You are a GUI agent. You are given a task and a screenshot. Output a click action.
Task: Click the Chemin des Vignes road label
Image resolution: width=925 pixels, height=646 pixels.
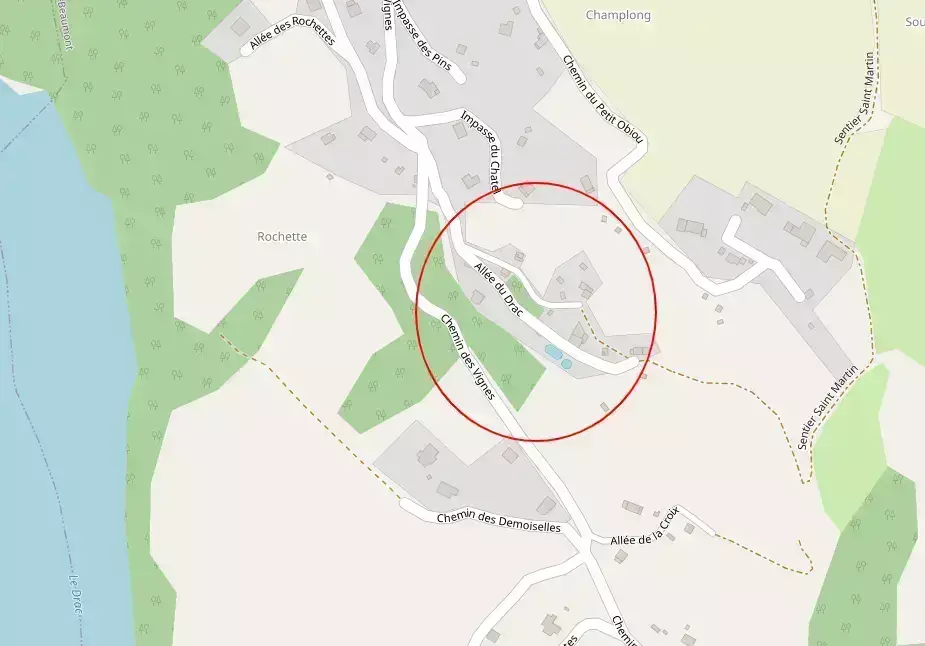click(468, 356)
